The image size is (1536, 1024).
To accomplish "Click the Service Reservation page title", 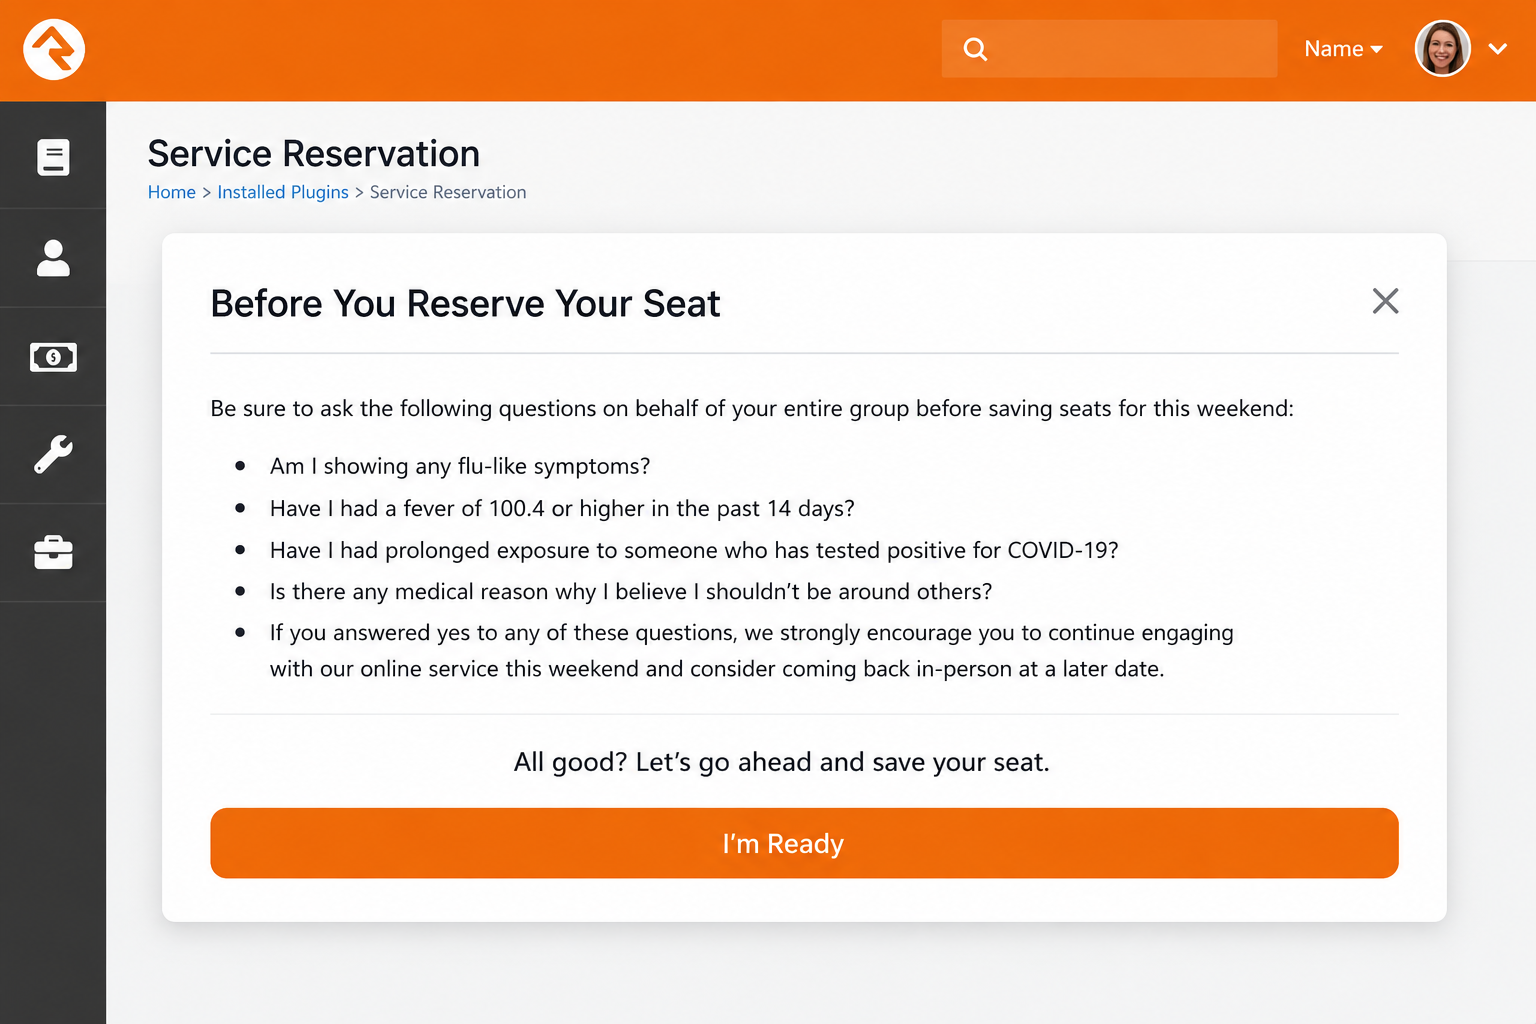I will point(314,154).
